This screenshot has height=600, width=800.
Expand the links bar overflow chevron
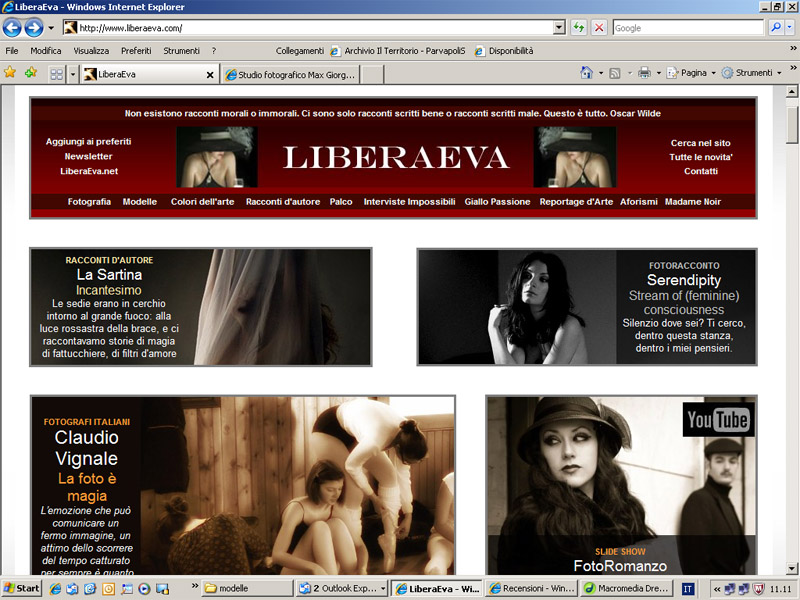793,48
